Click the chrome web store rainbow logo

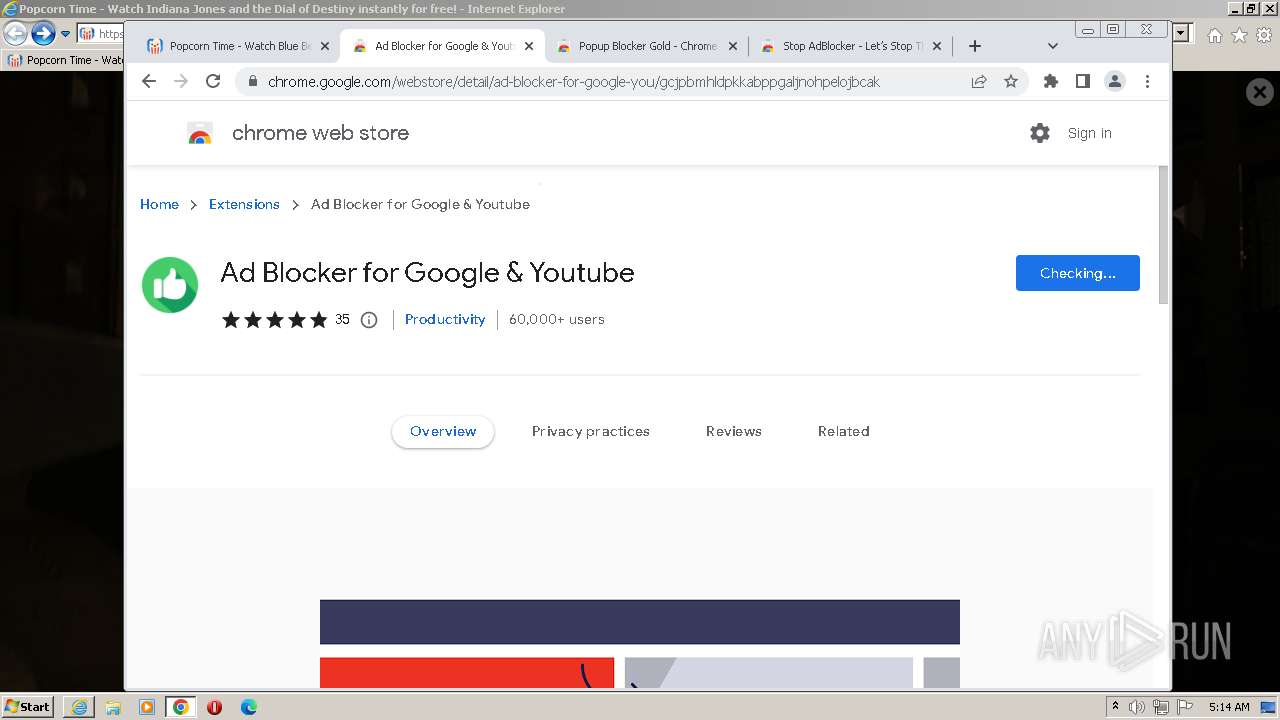pyautogui.click(x=200, y=134)
